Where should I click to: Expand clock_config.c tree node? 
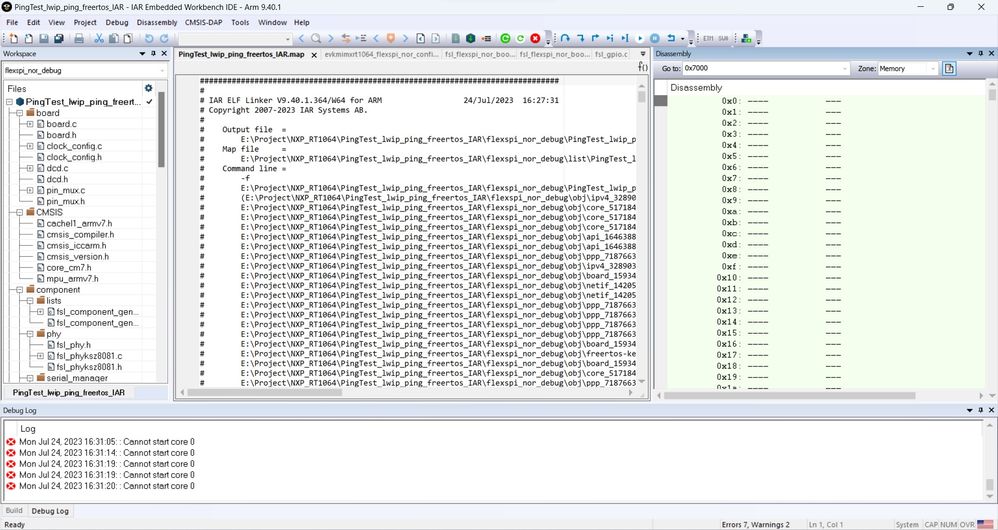point(30,146)
